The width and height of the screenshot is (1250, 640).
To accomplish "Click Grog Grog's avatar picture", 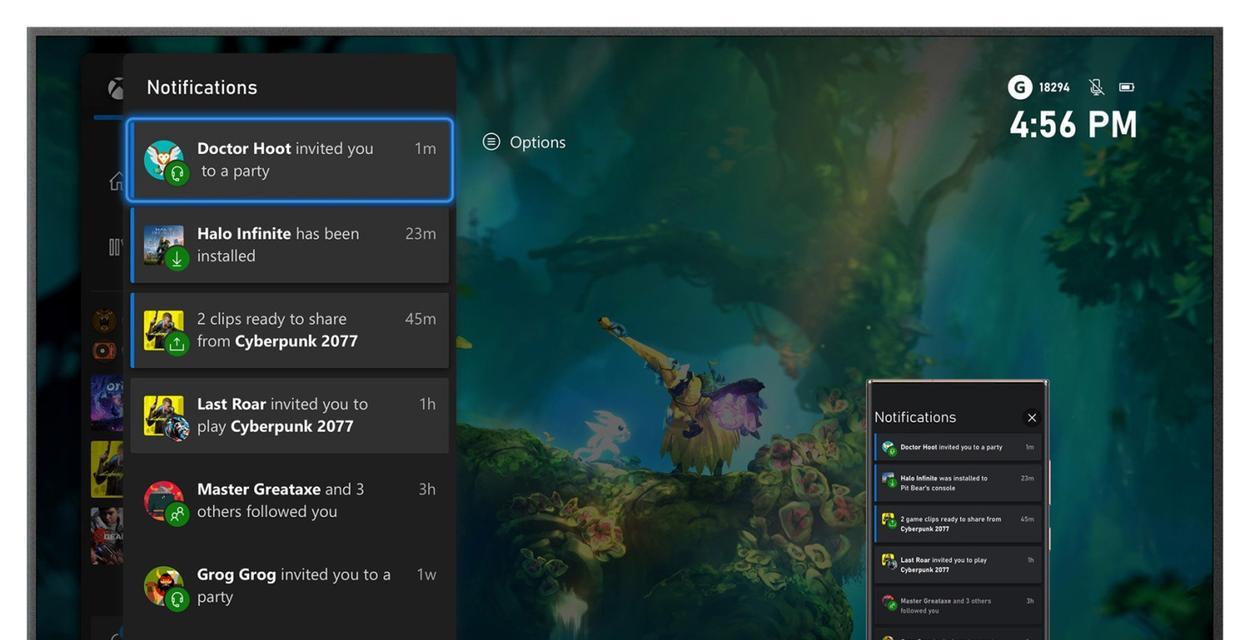I will (x=163, y=585).
